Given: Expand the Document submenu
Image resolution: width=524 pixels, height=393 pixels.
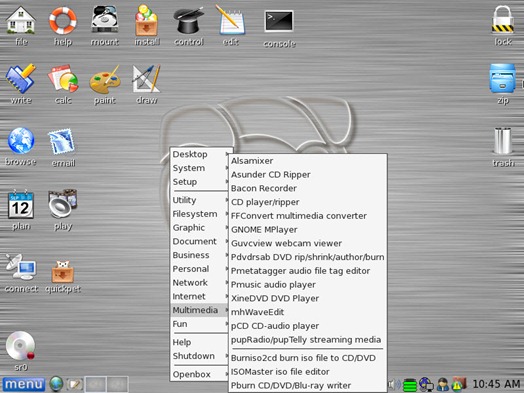Looking at the screenshot, I should [x=201, y=241].
